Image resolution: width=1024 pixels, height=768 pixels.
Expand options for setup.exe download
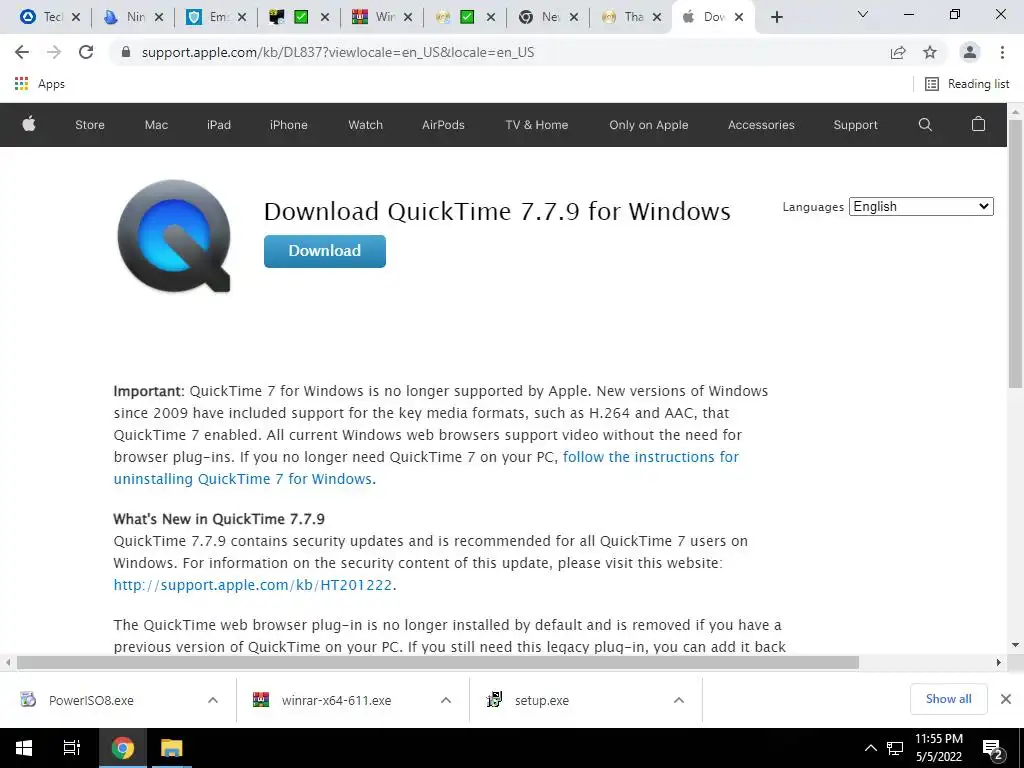(x=679, y=700)
